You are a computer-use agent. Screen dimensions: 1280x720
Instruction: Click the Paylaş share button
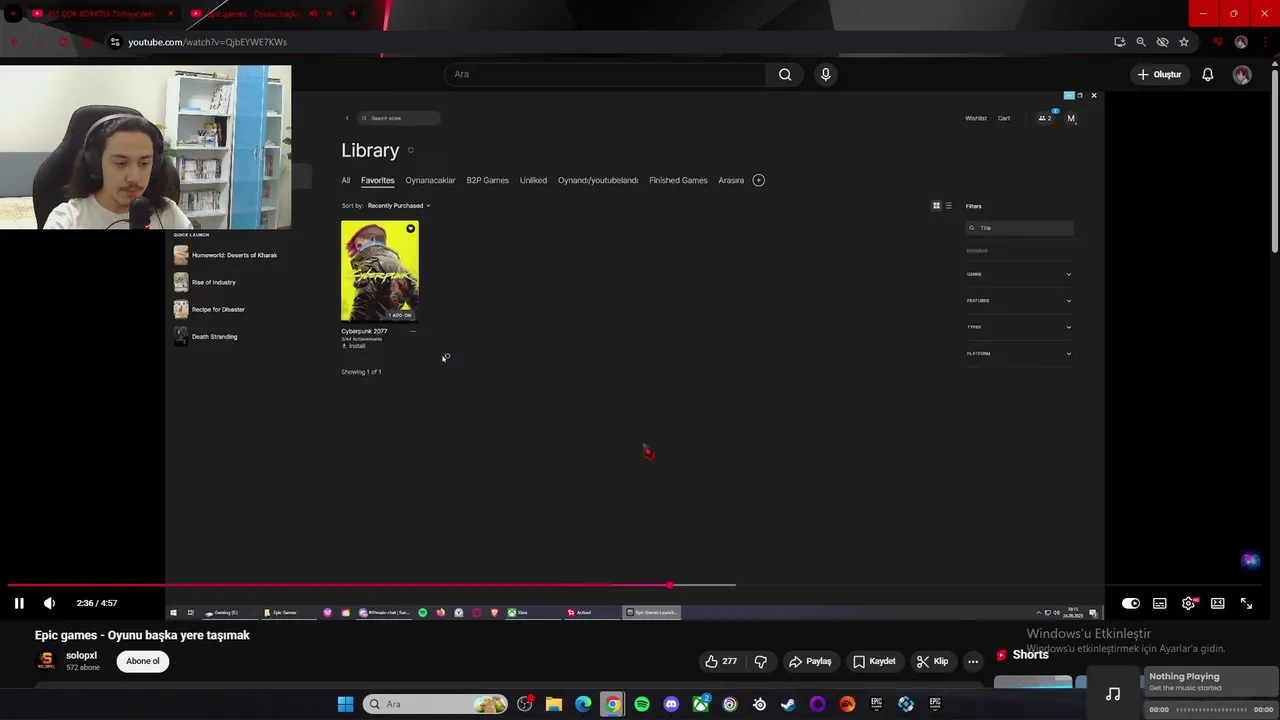coord(810,661)
